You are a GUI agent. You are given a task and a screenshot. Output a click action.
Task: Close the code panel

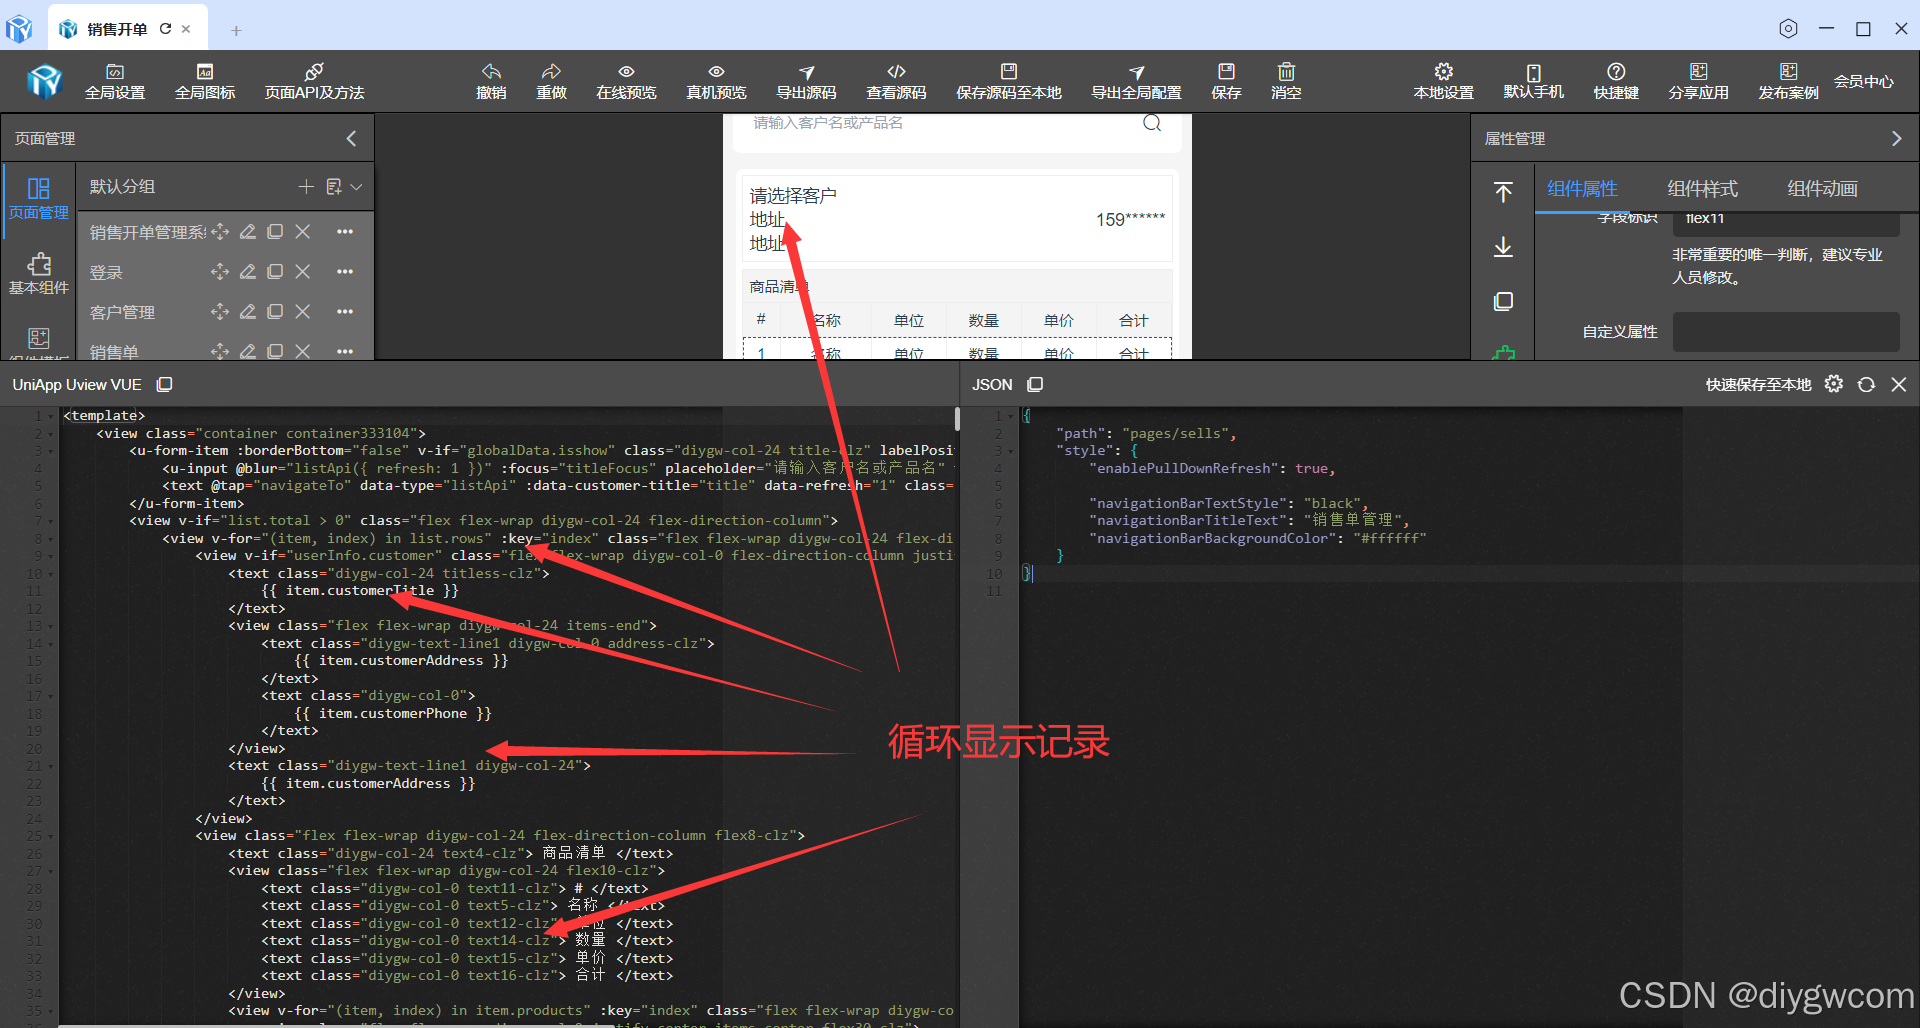click(x=1899, y=384)
